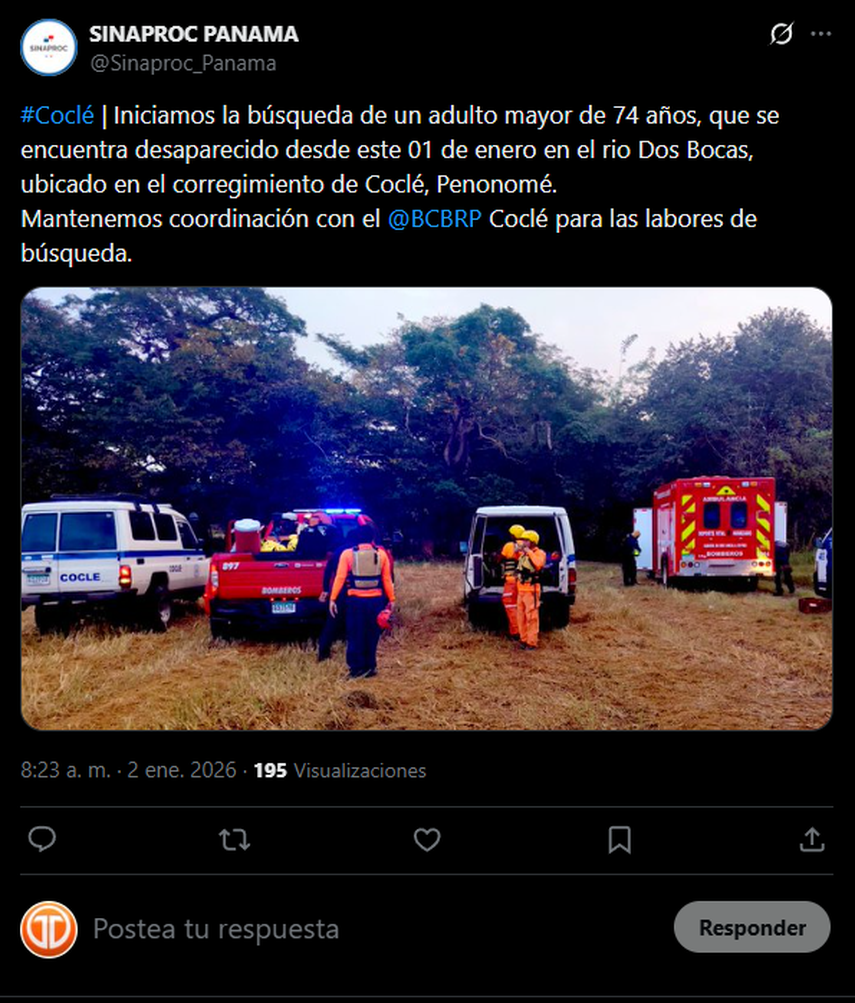Image resolution: width=855 pixels, height=1003 pixels.
Task: Click the reply speech bubble icon
Action: (42, 839)
